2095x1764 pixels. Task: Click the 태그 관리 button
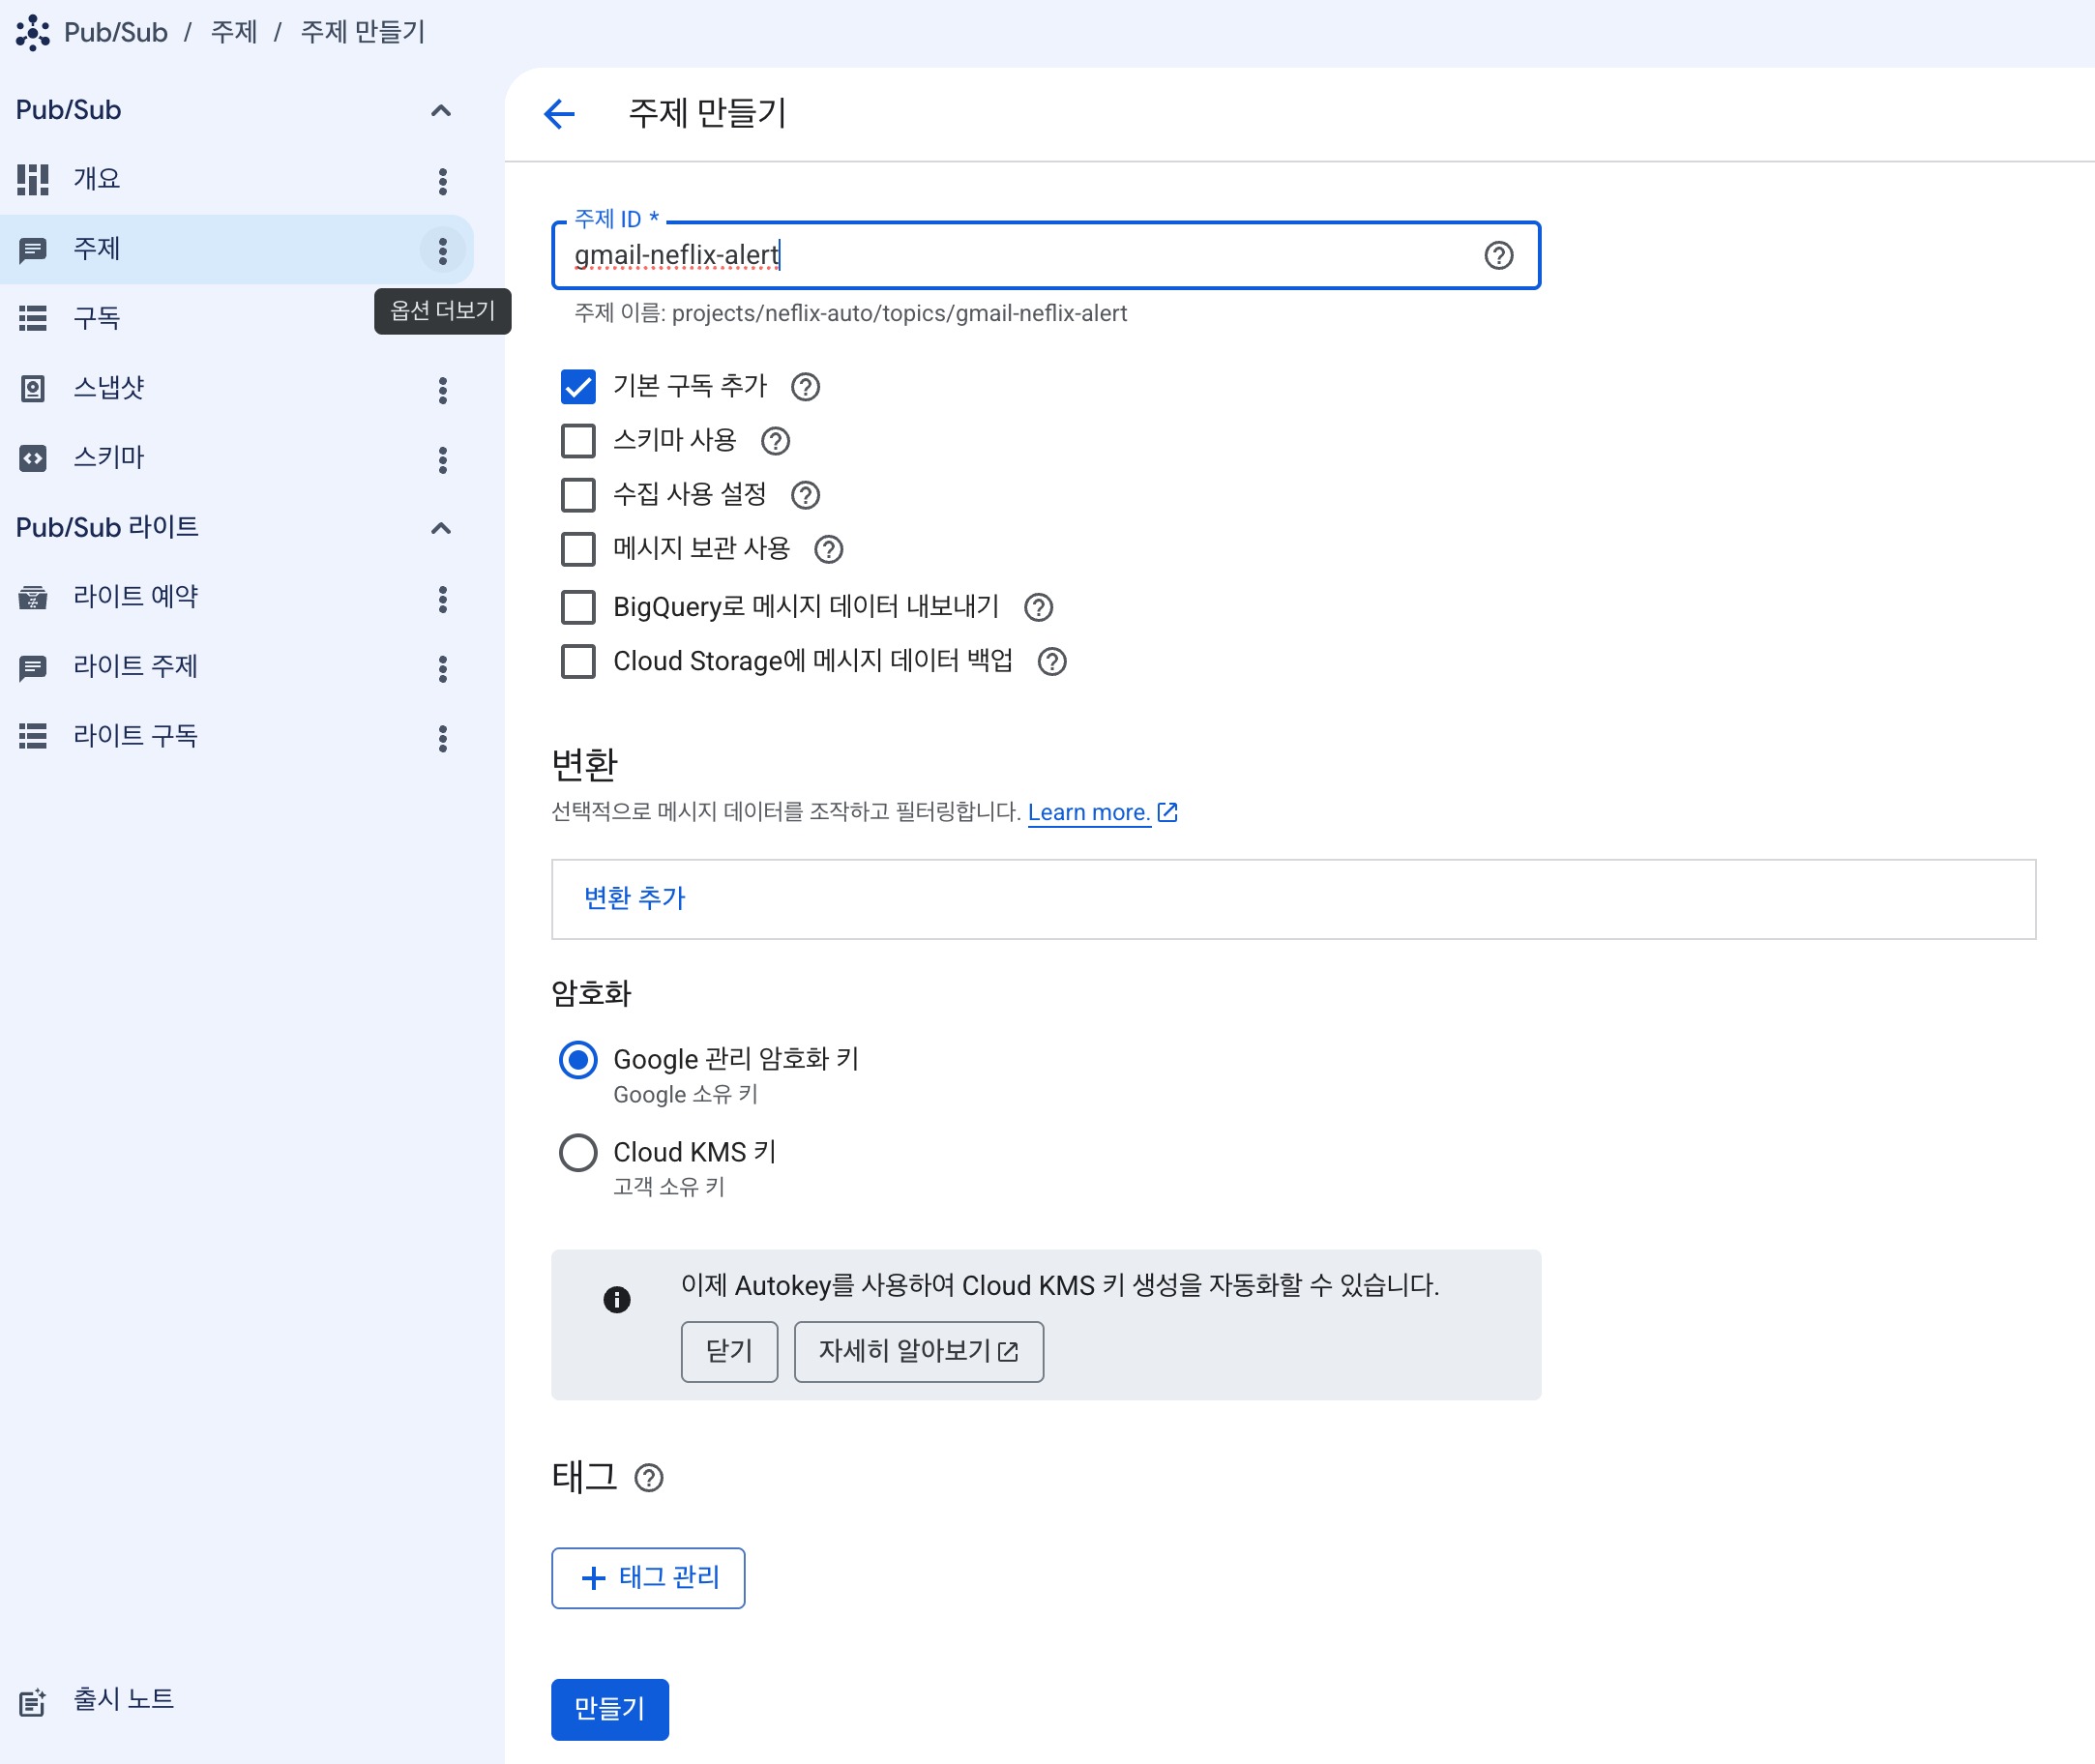(x=647, y=1577)
